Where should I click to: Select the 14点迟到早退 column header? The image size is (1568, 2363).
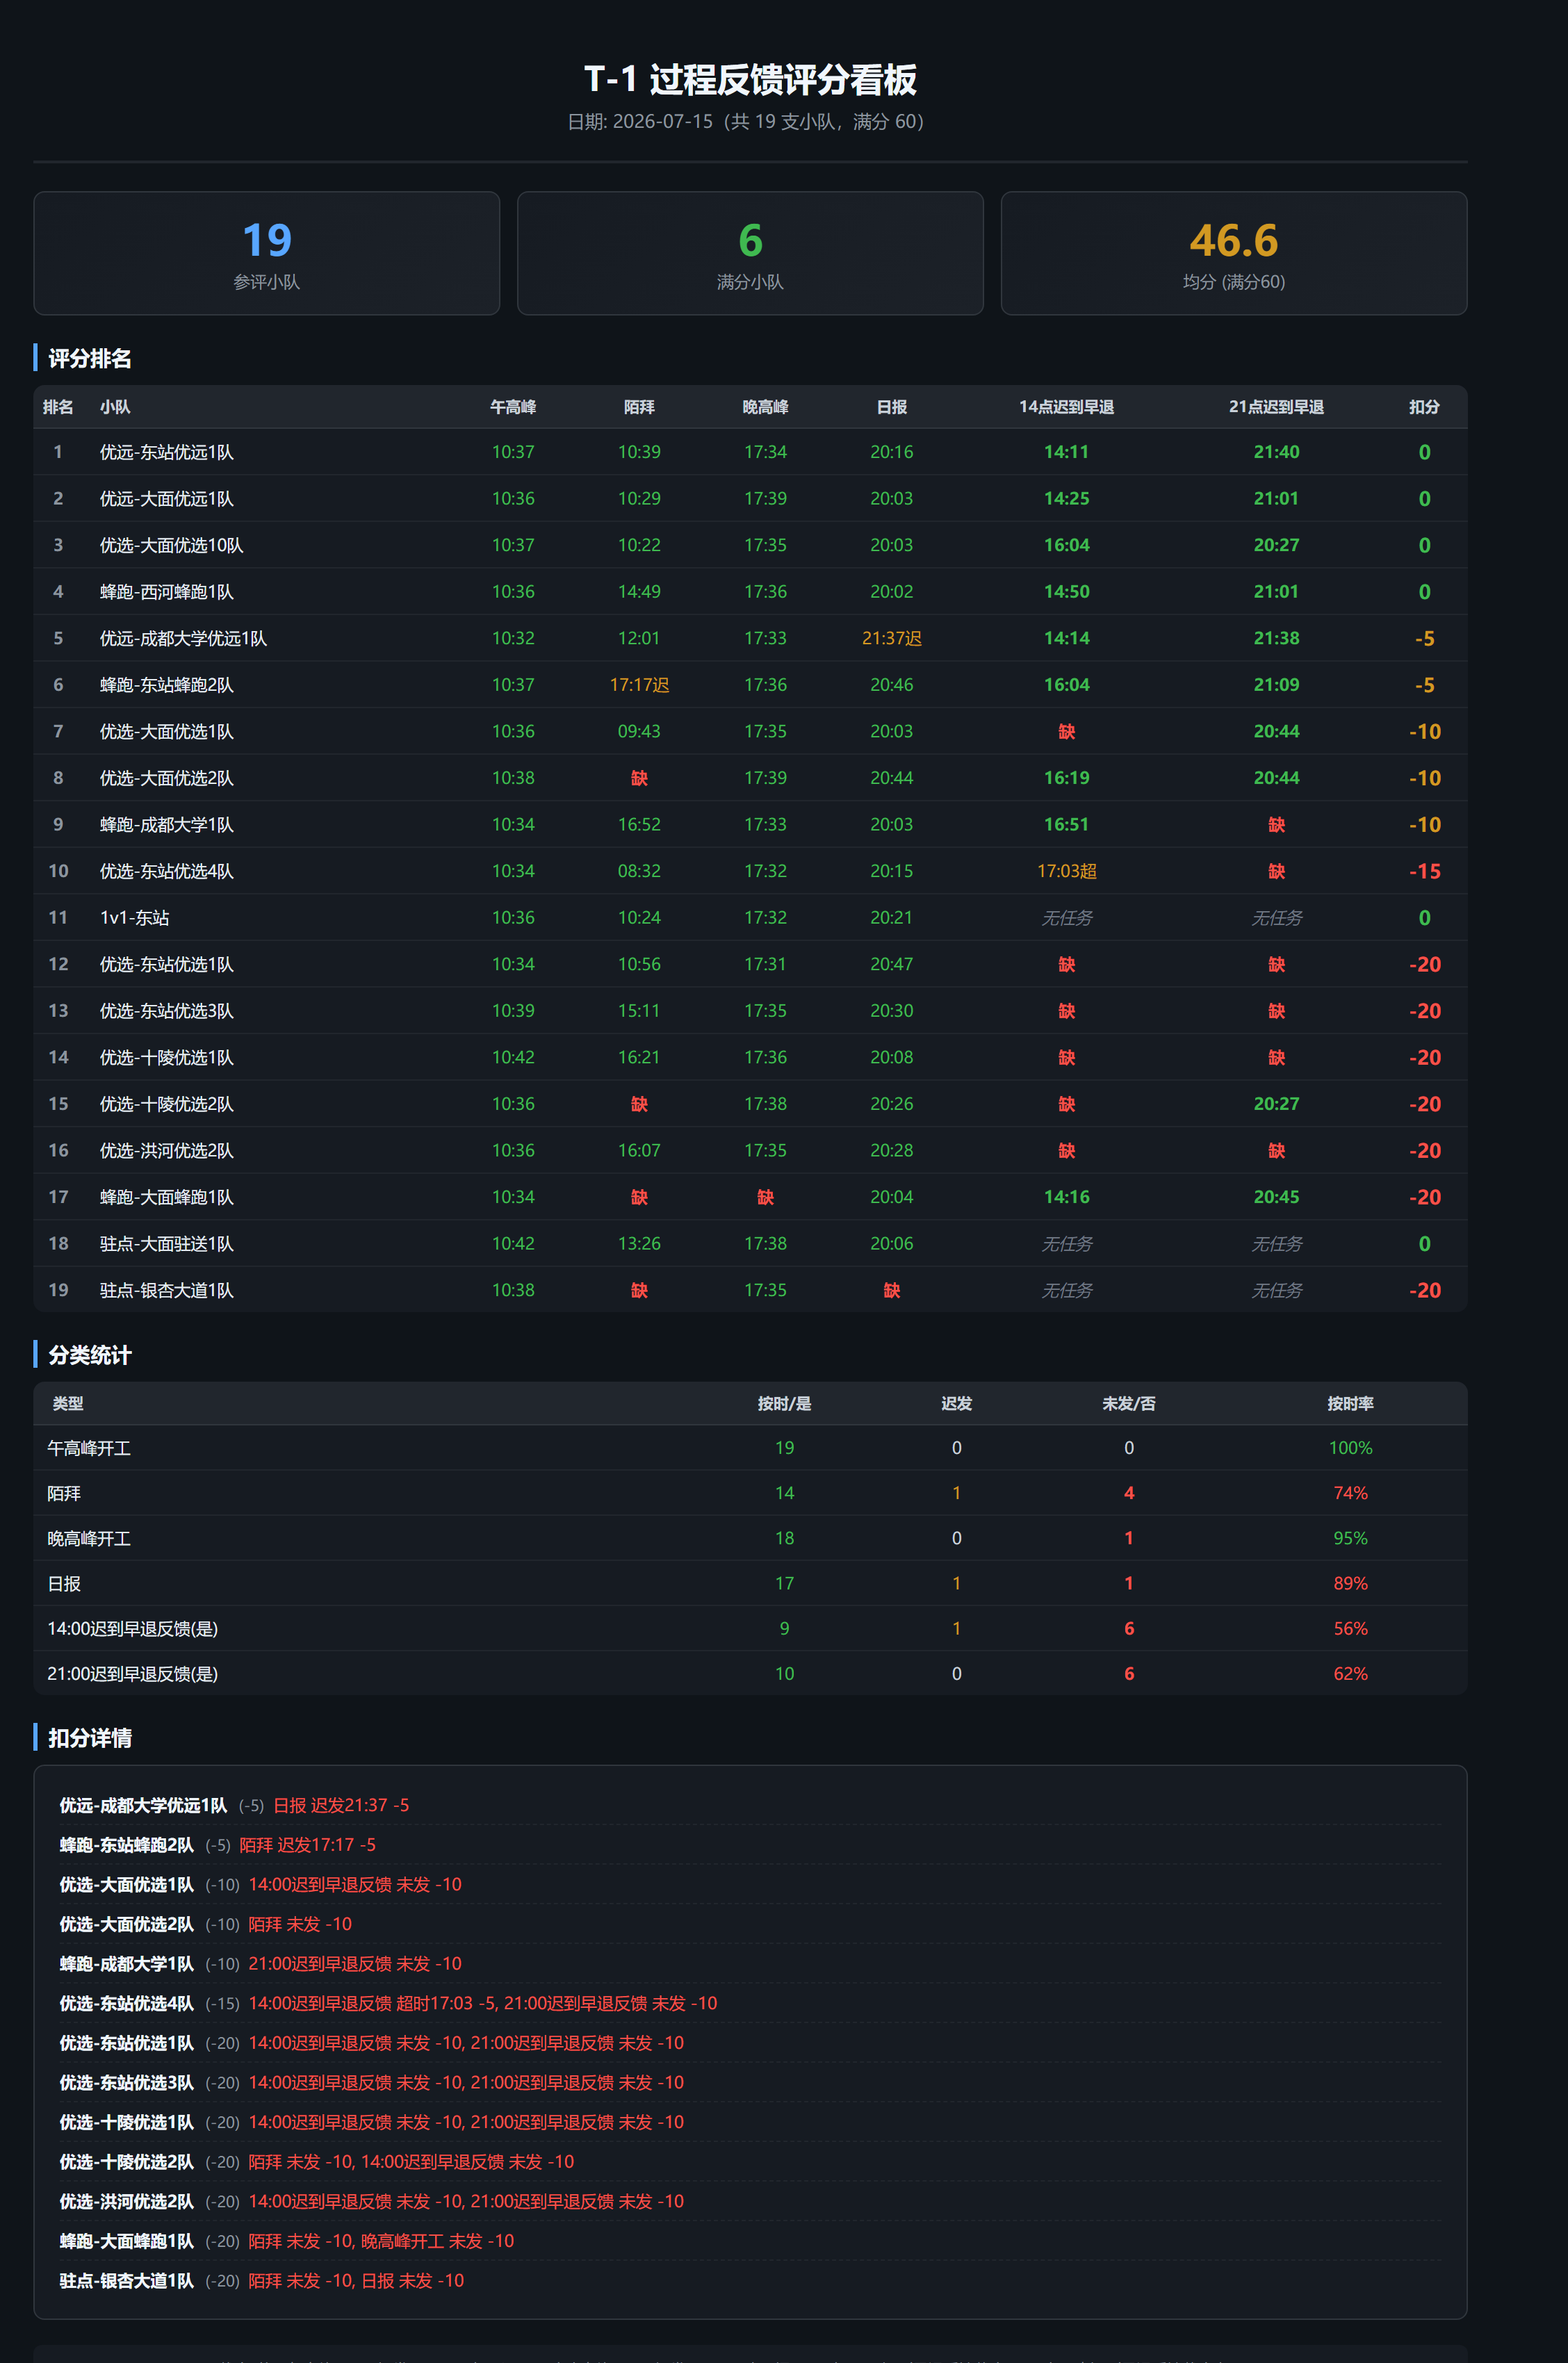tap(1066, 407)
